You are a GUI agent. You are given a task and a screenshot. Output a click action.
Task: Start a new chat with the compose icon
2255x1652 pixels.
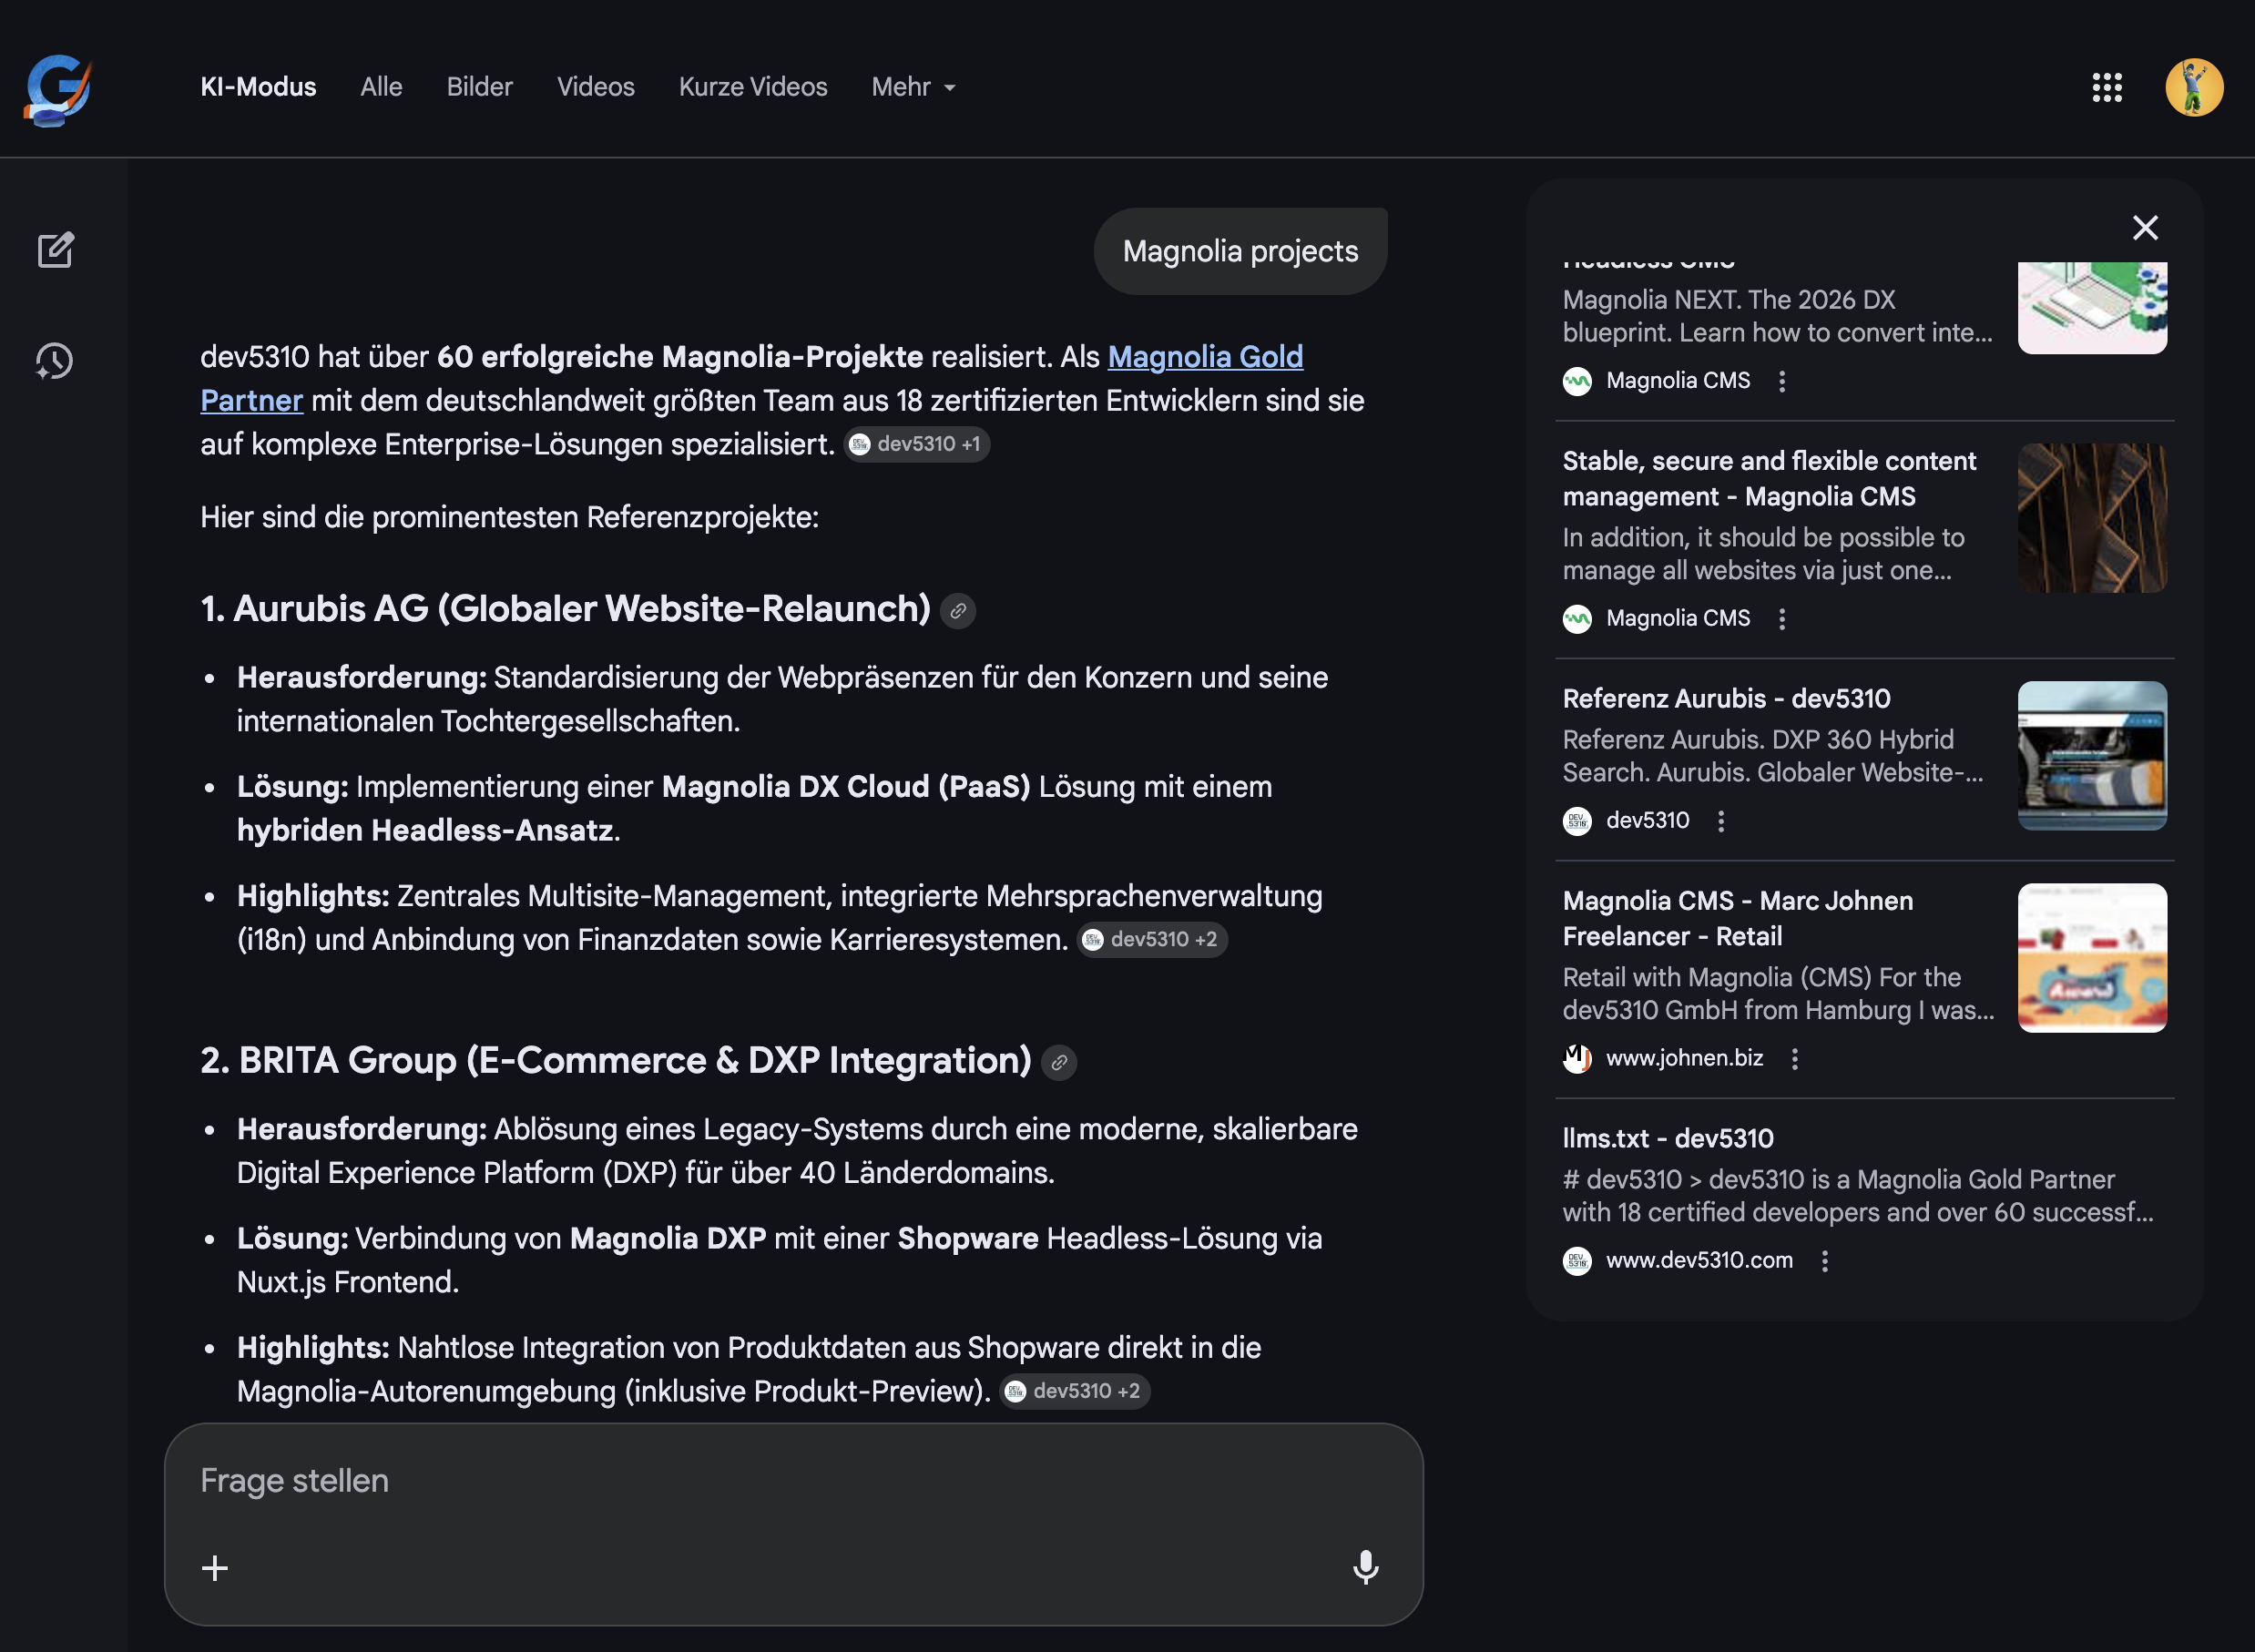tap(55, 250)
